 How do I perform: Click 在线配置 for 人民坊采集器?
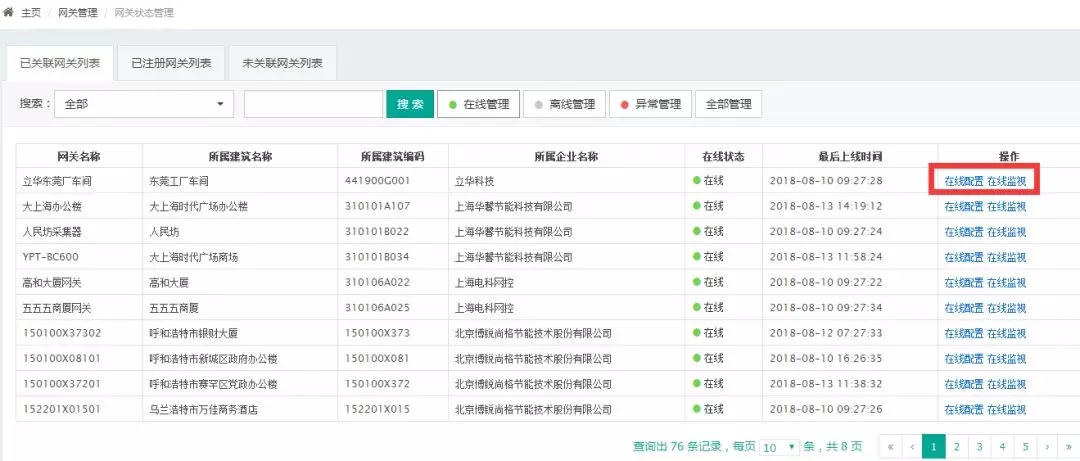(x=964, y=232)
